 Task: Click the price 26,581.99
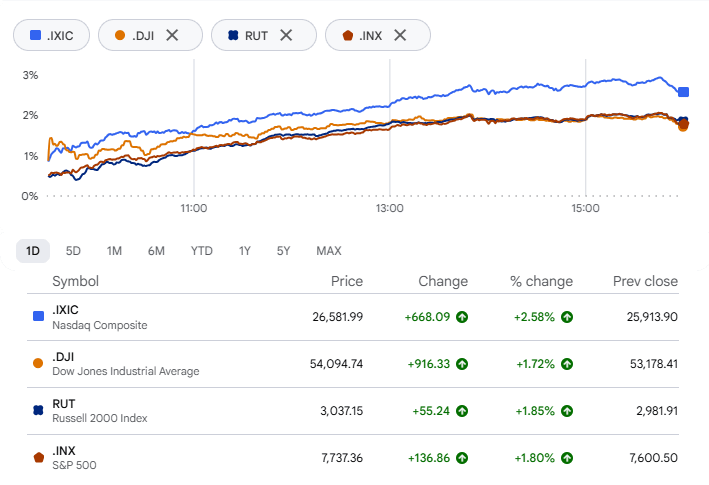pyautogui.click(x=337, y=317)
